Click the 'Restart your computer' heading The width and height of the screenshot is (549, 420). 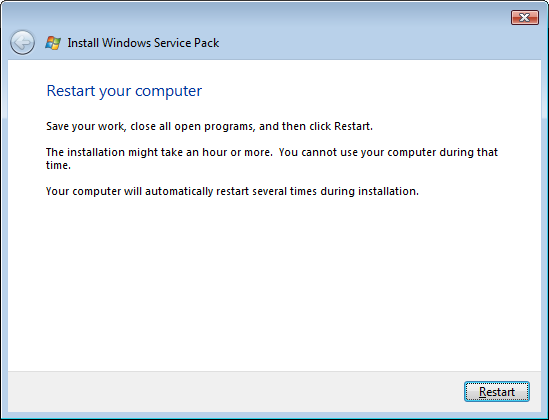[x=124, y=91]
